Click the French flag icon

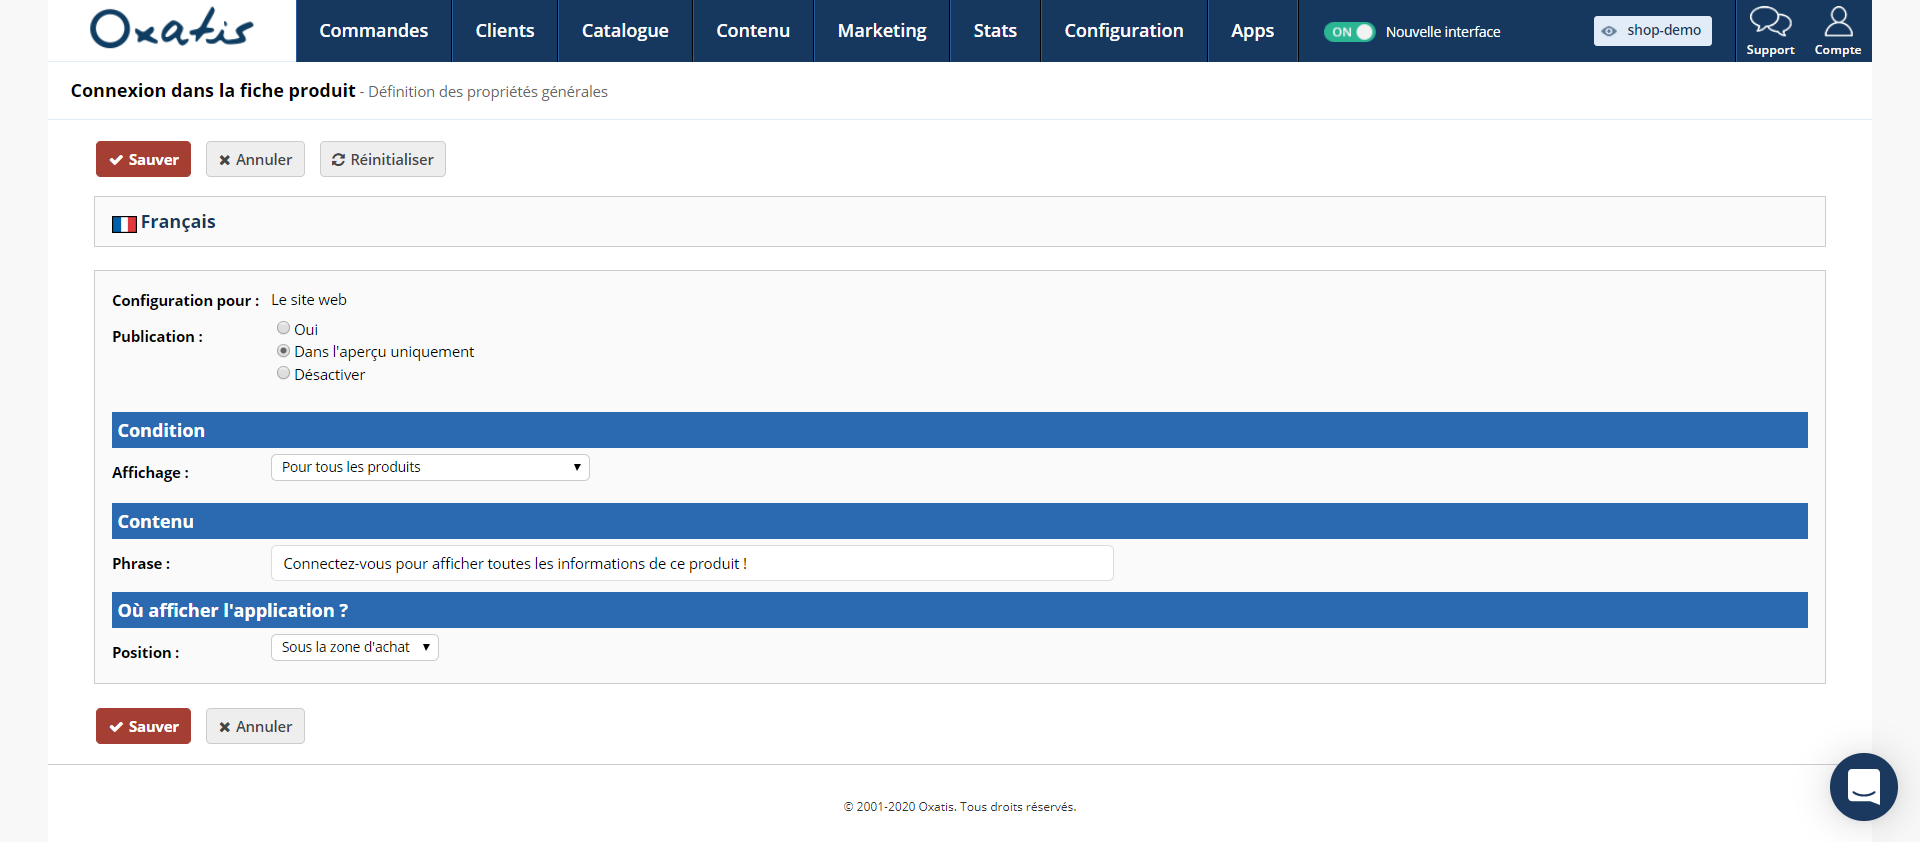(124, 224)
